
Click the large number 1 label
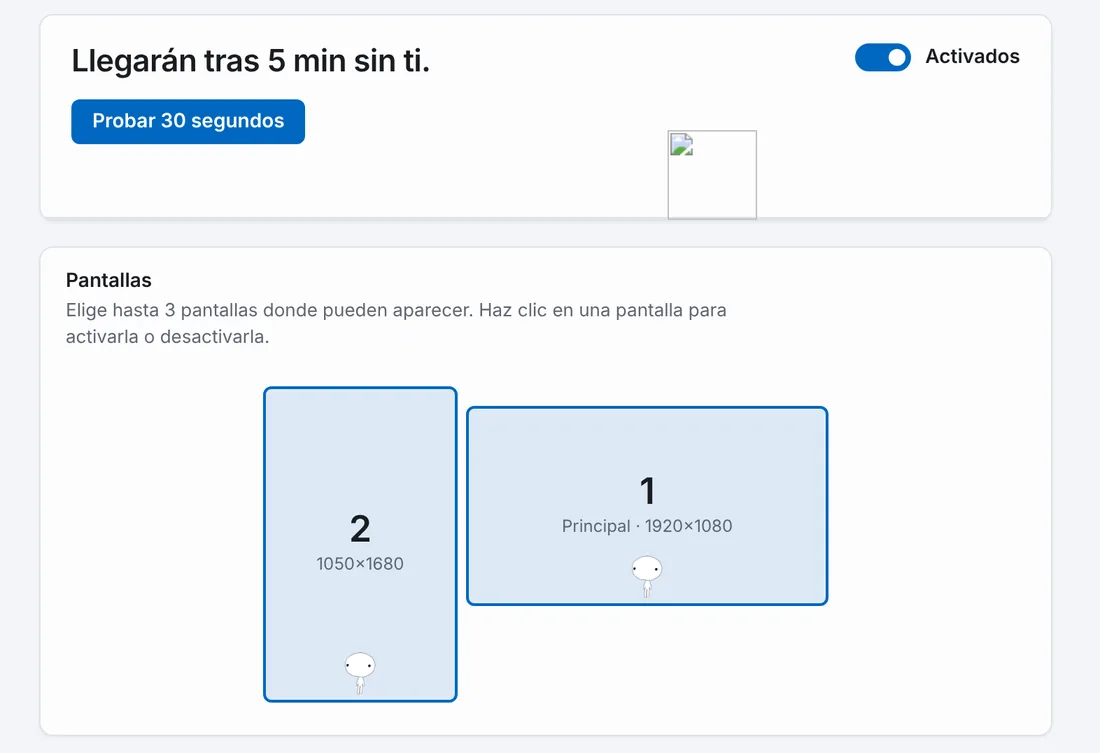pos(648,491)
